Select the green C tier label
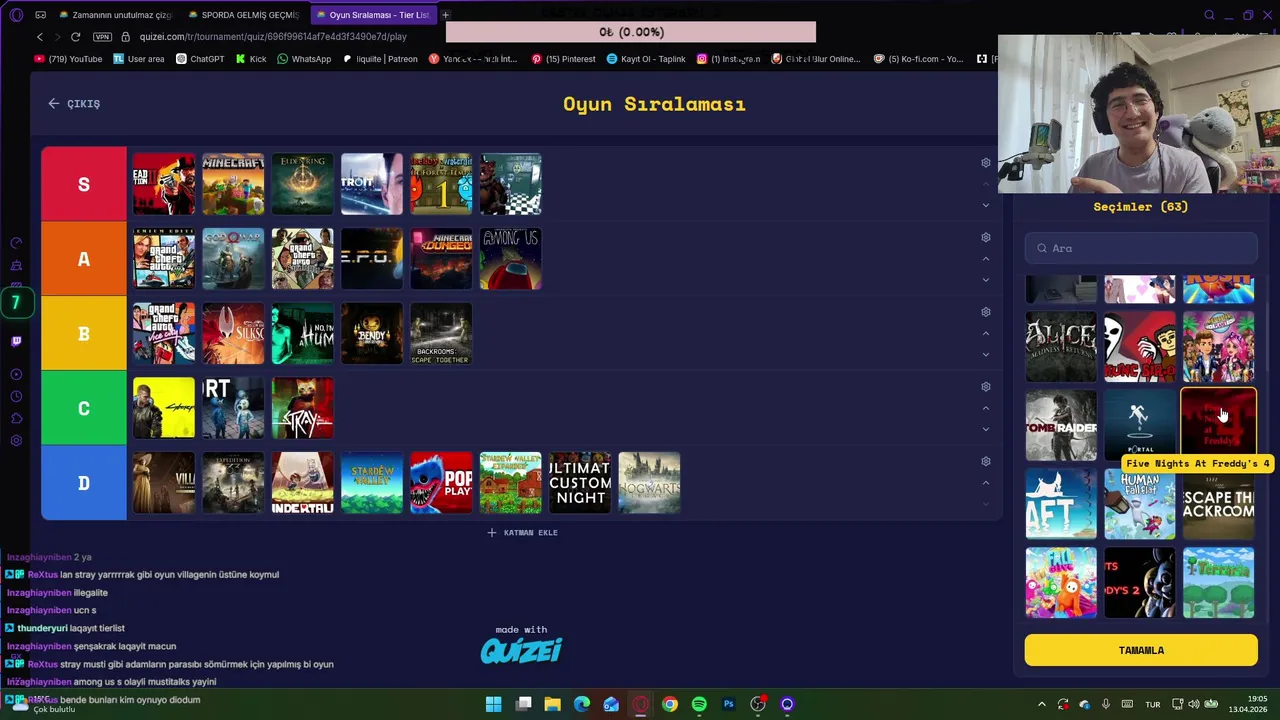 coord(84,408)
